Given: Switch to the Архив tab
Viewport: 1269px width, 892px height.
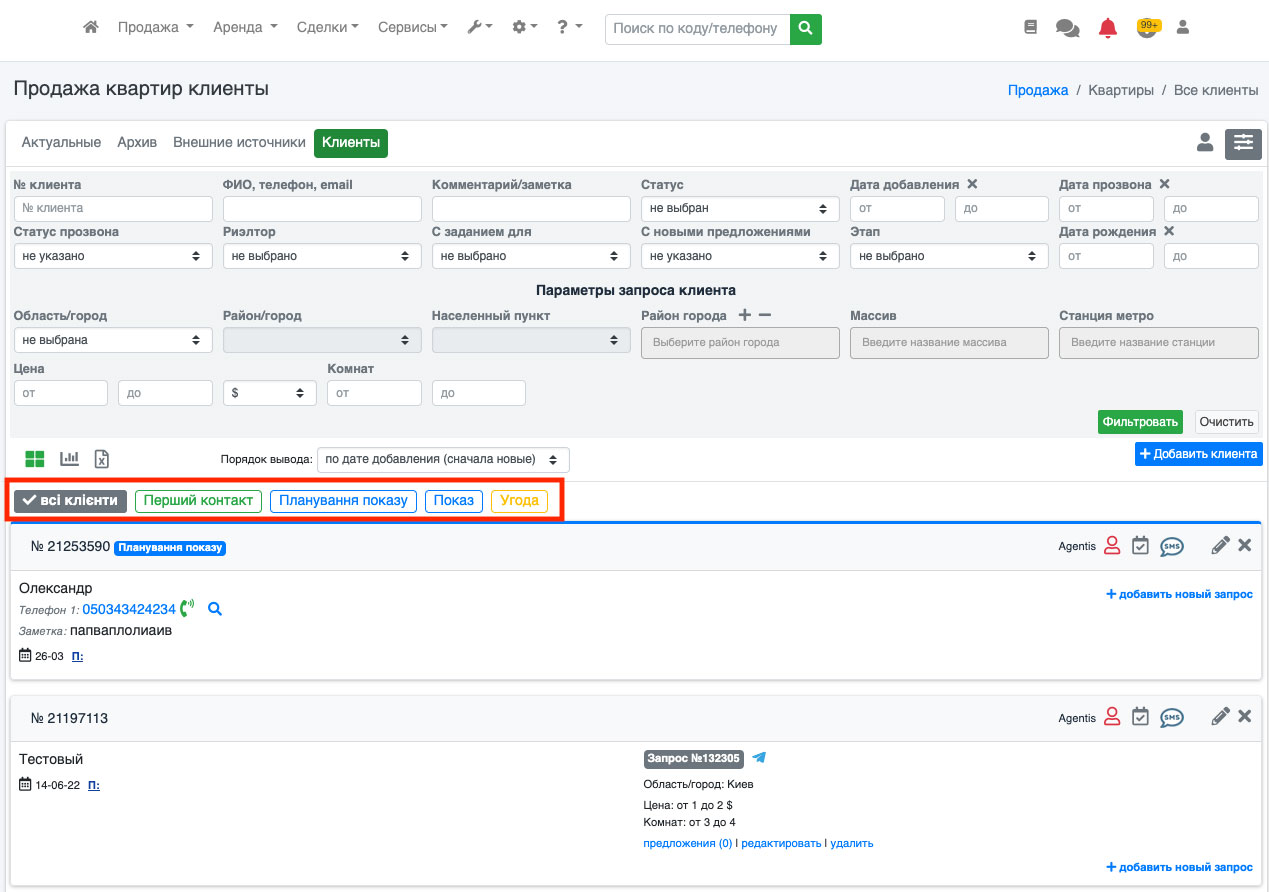Looking at the screenshot, I should pyautogui.click(x=137, y=143).
